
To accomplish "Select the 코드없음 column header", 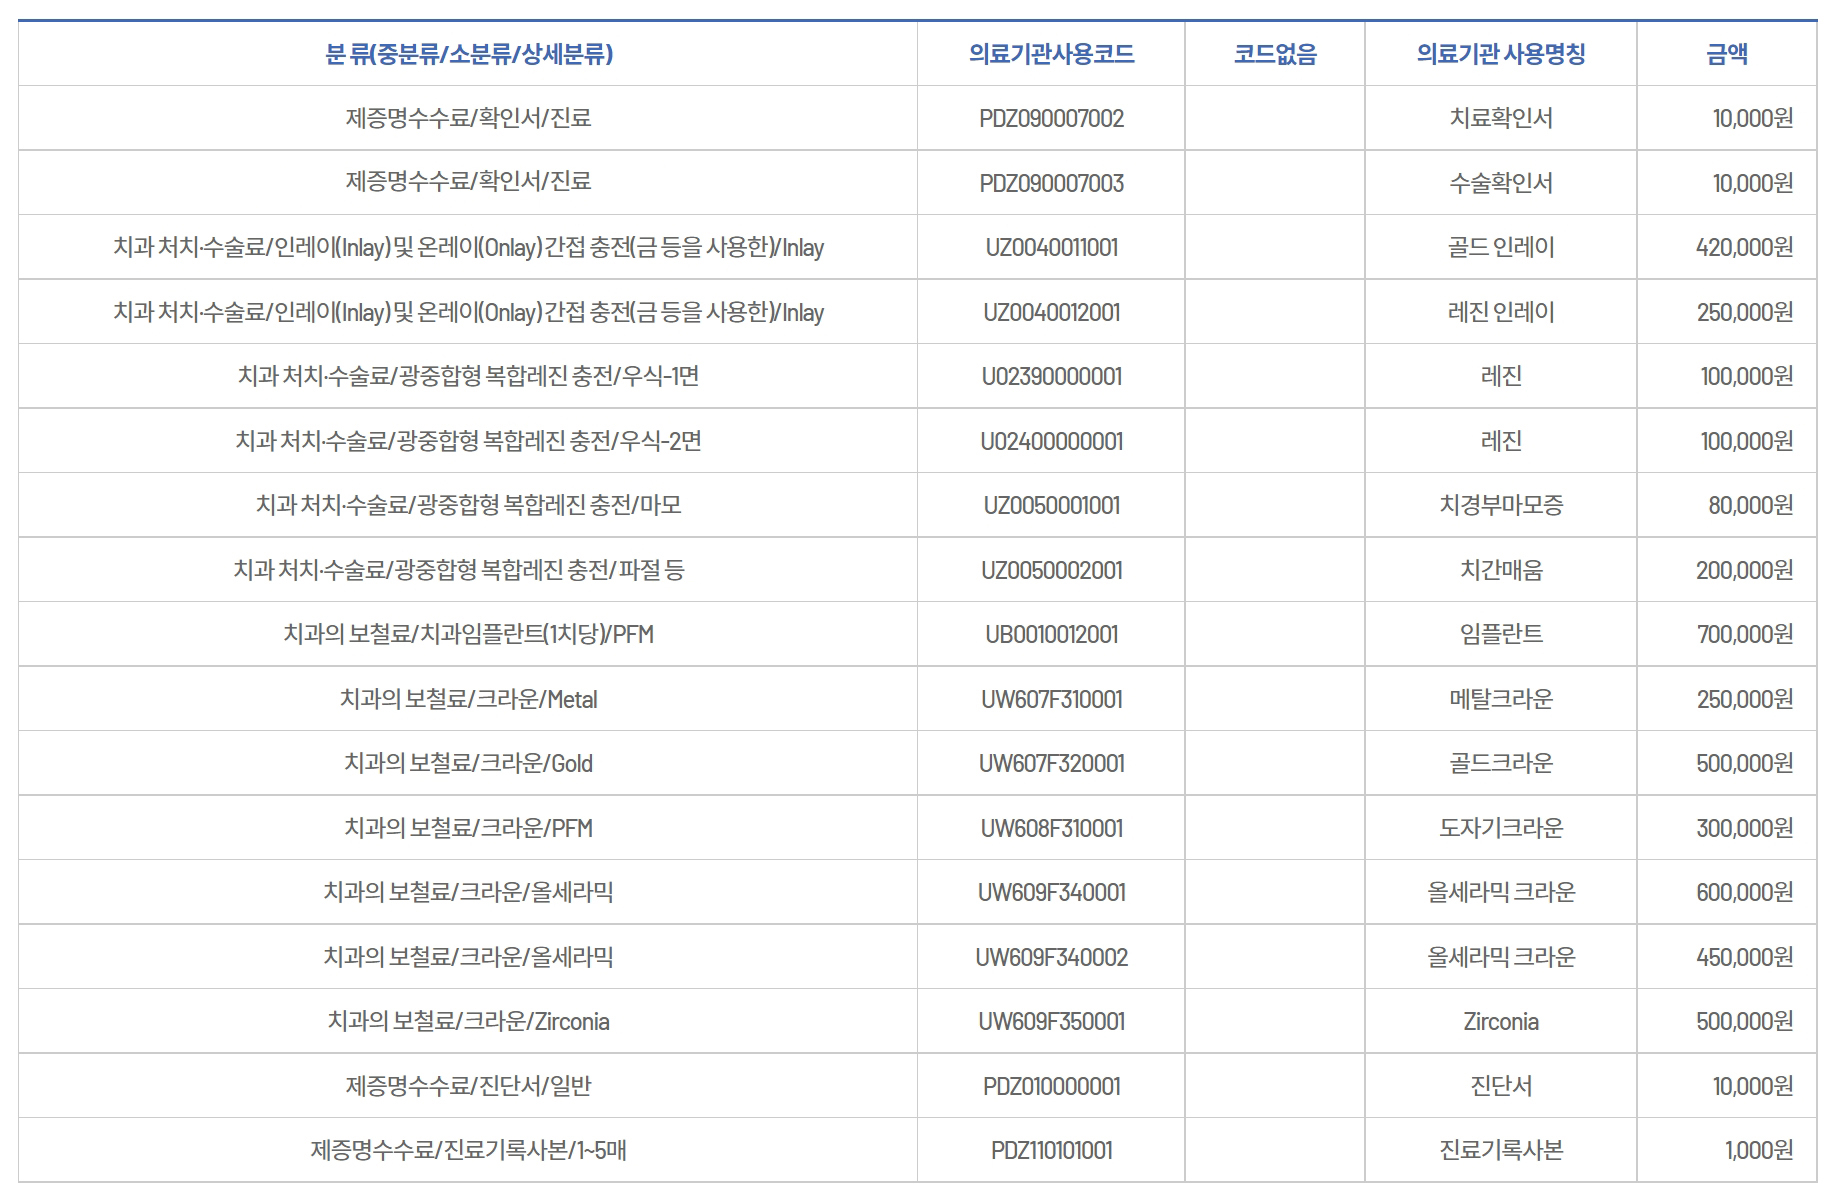I will (1275, 54).
